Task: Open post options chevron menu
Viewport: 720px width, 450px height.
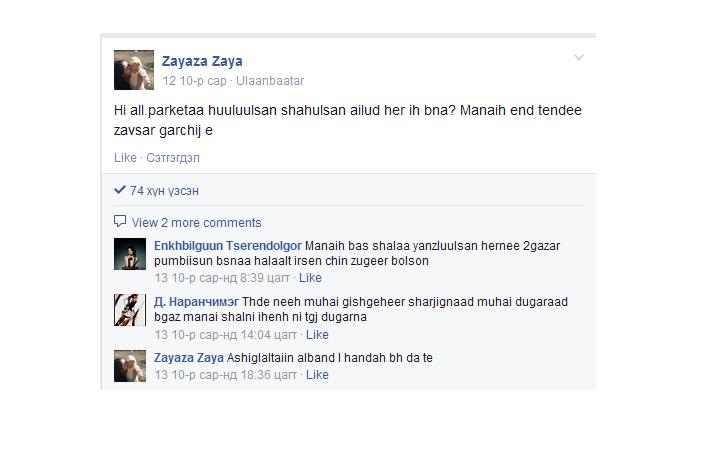Action: tap(579, 57)
